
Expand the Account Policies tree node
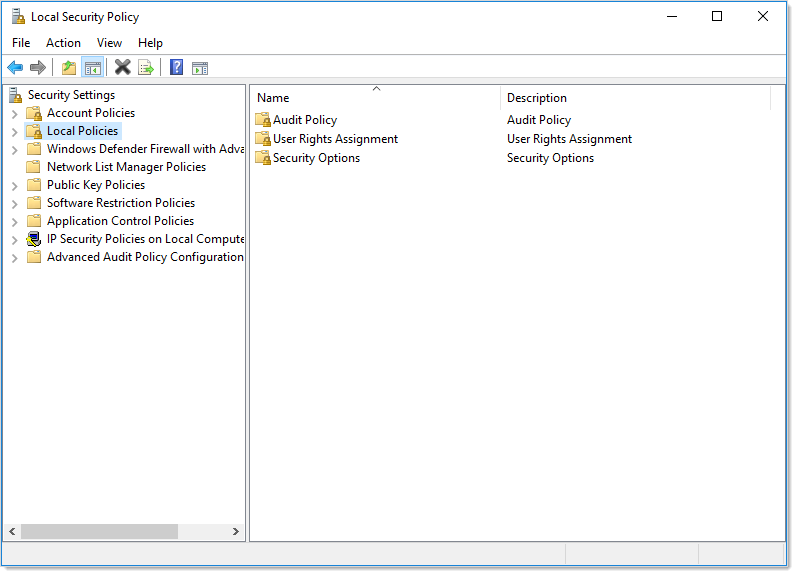(x=15, y=114)
